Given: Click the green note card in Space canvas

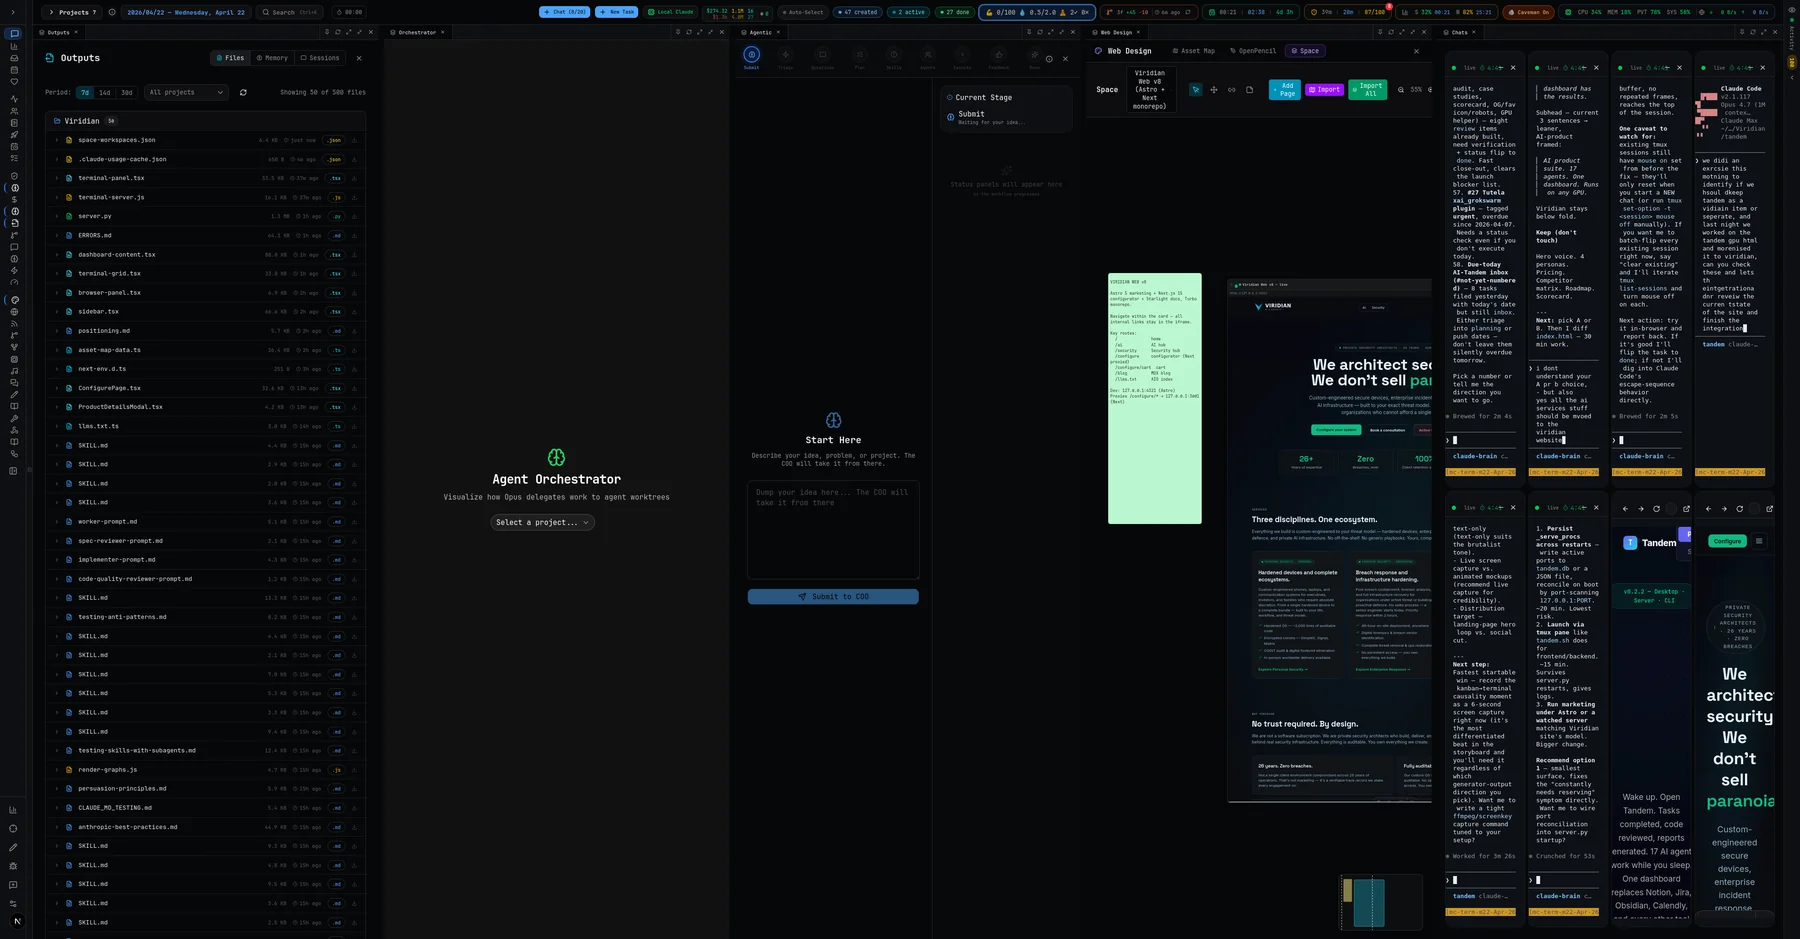Looking at the screenshot, I should click(1155, 398).
